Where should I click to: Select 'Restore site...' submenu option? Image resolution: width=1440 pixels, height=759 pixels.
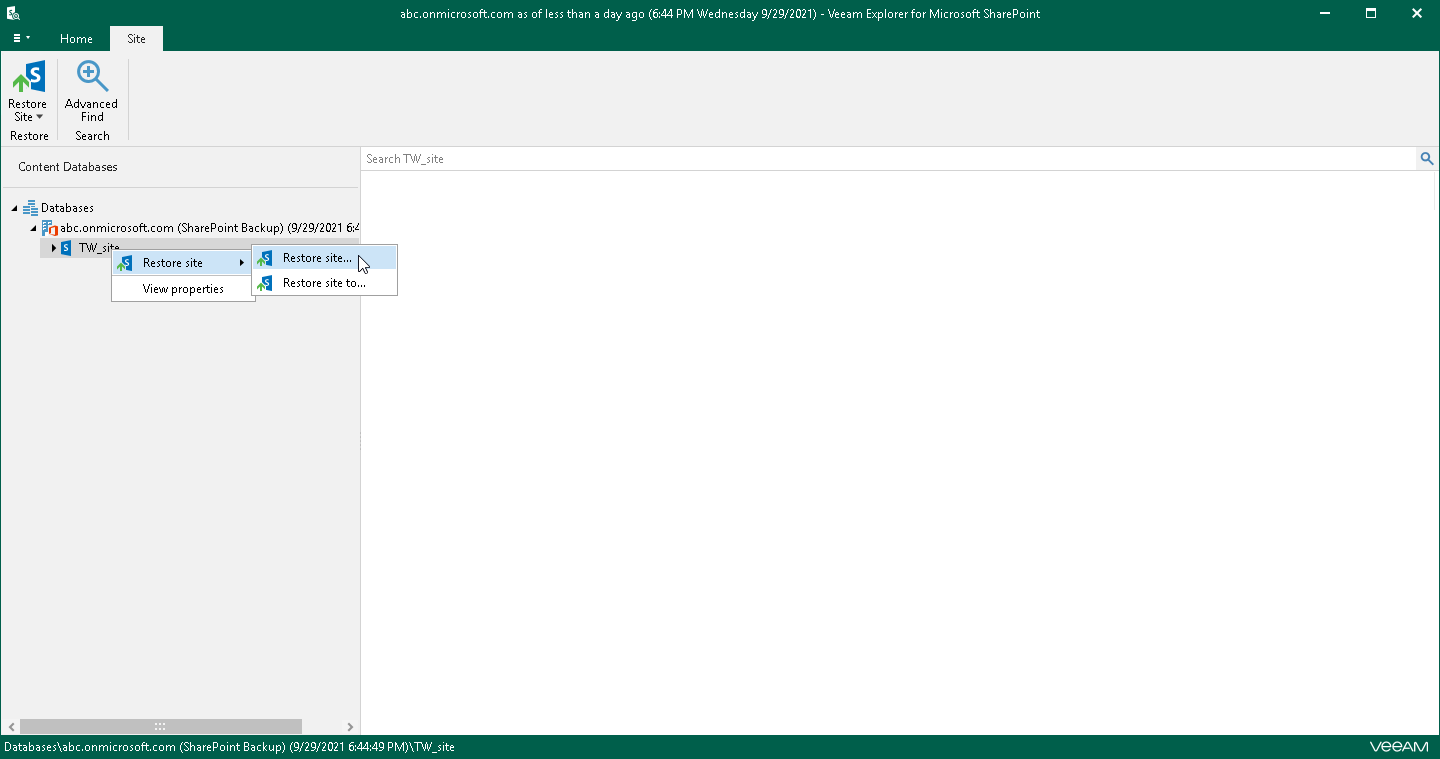324,258
